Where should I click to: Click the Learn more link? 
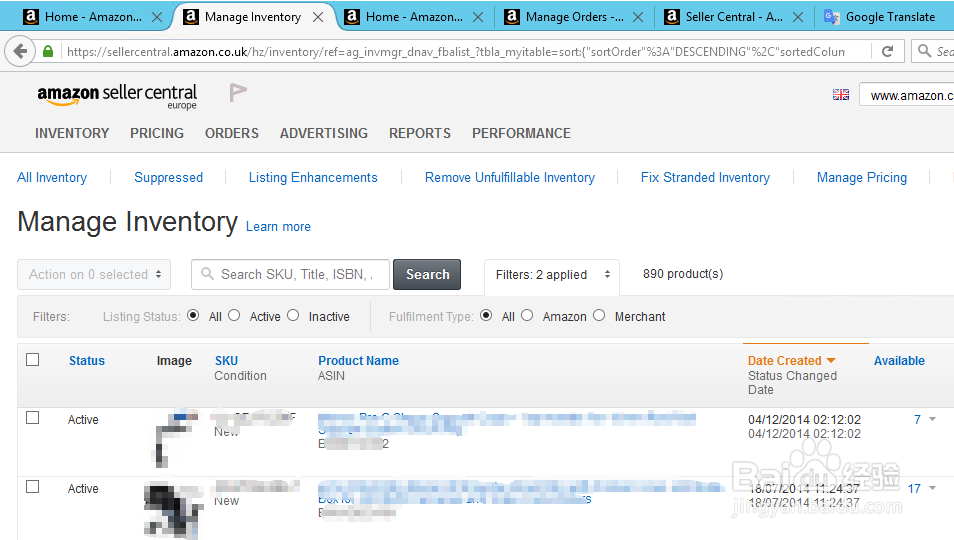278,227
